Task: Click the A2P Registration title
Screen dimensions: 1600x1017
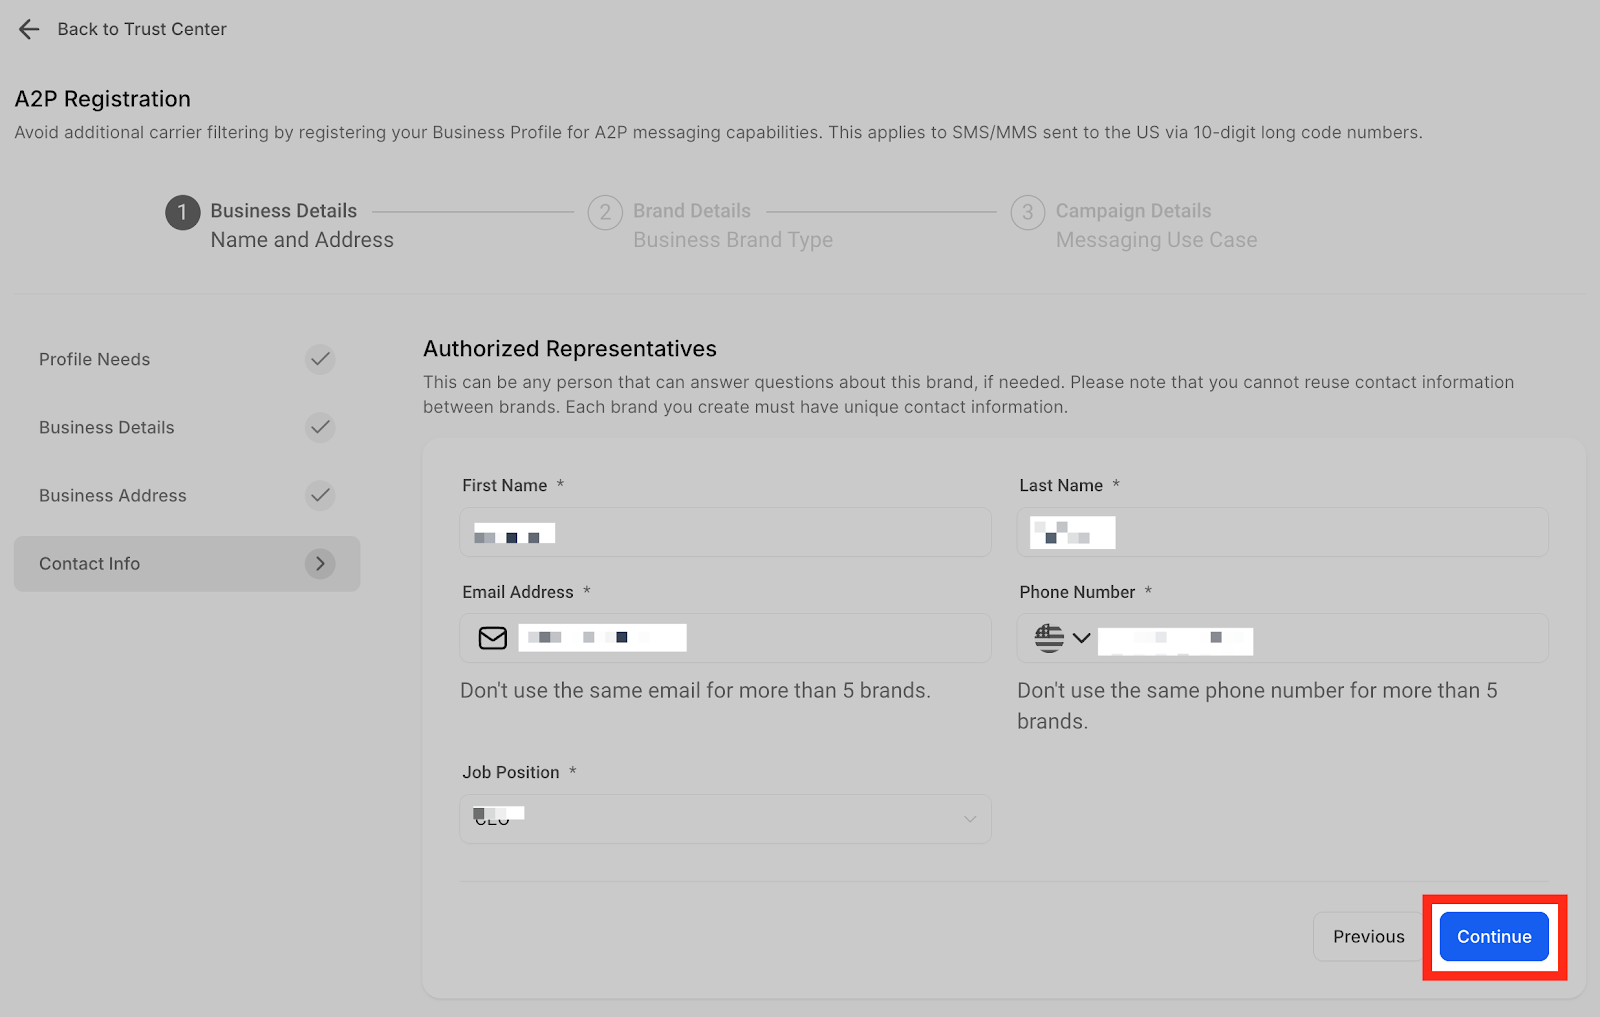Action: pyautogui.click(x=103, y=99)
